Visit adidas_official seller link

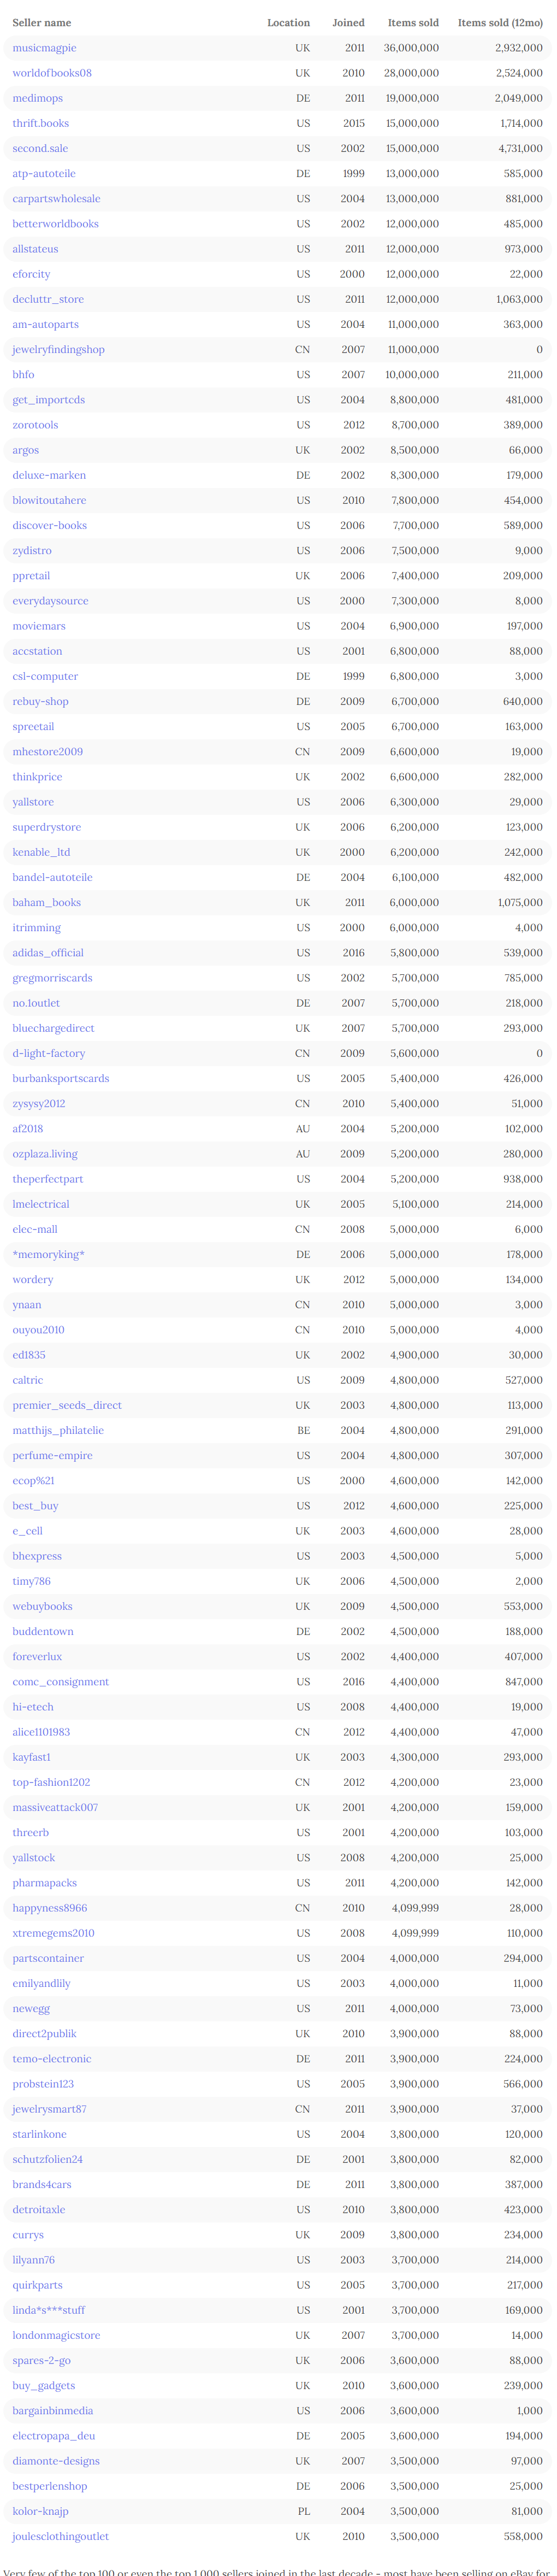pyautogui.click(x=48, y=953)
